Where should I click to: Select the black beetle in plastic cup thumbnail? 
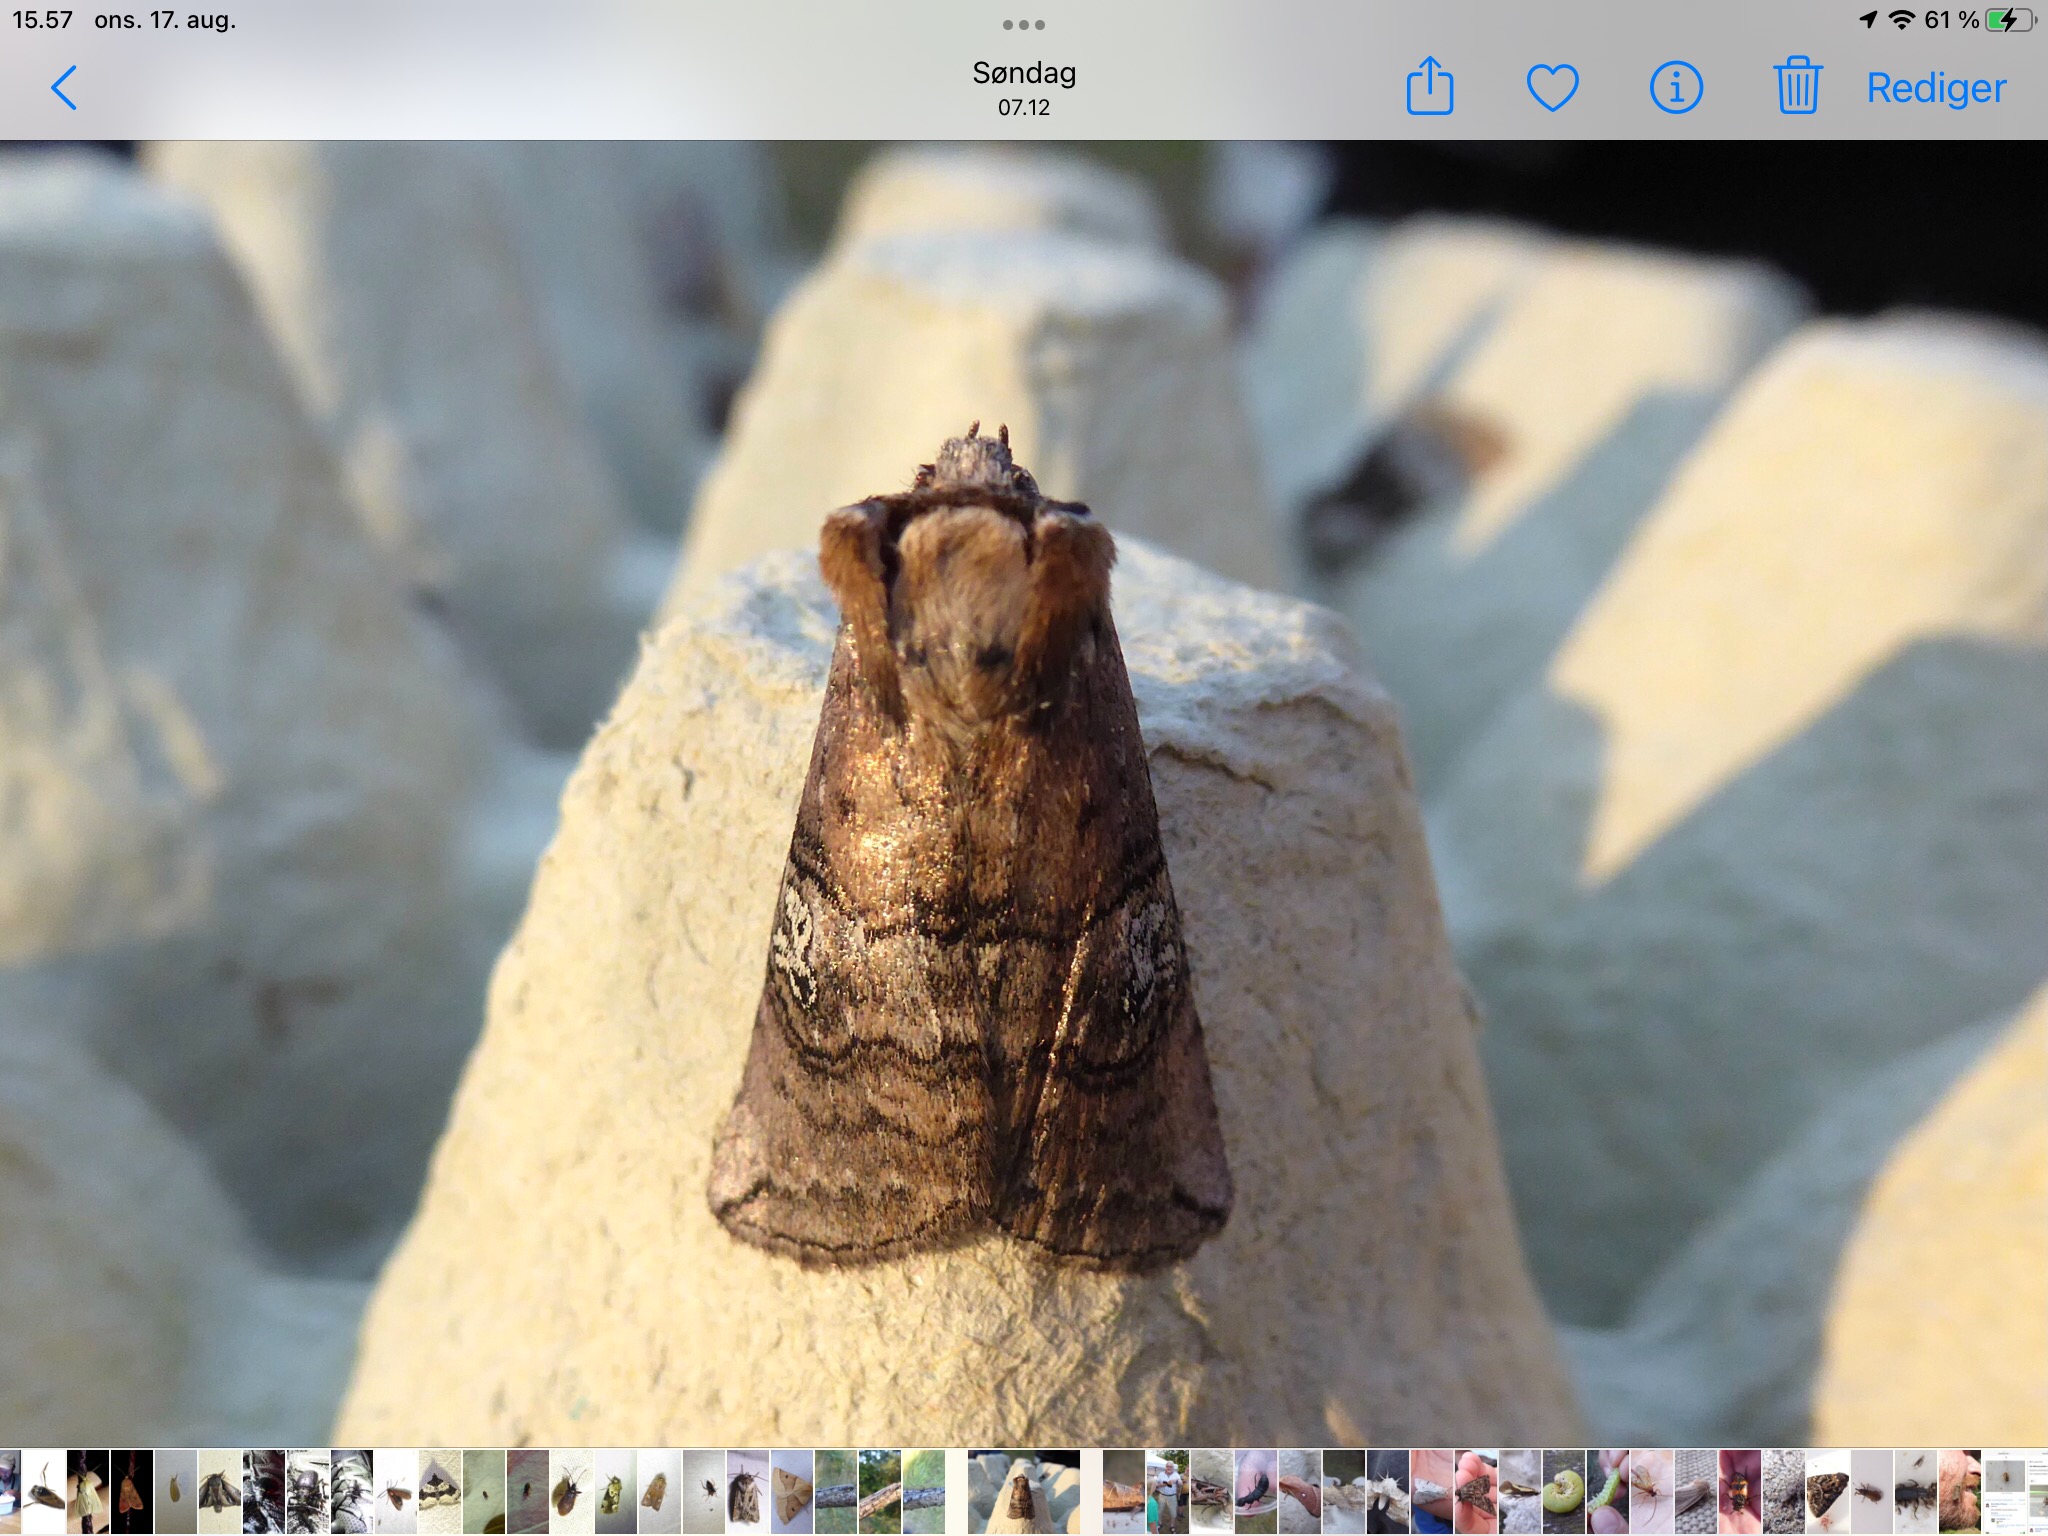point(1255,1492)
